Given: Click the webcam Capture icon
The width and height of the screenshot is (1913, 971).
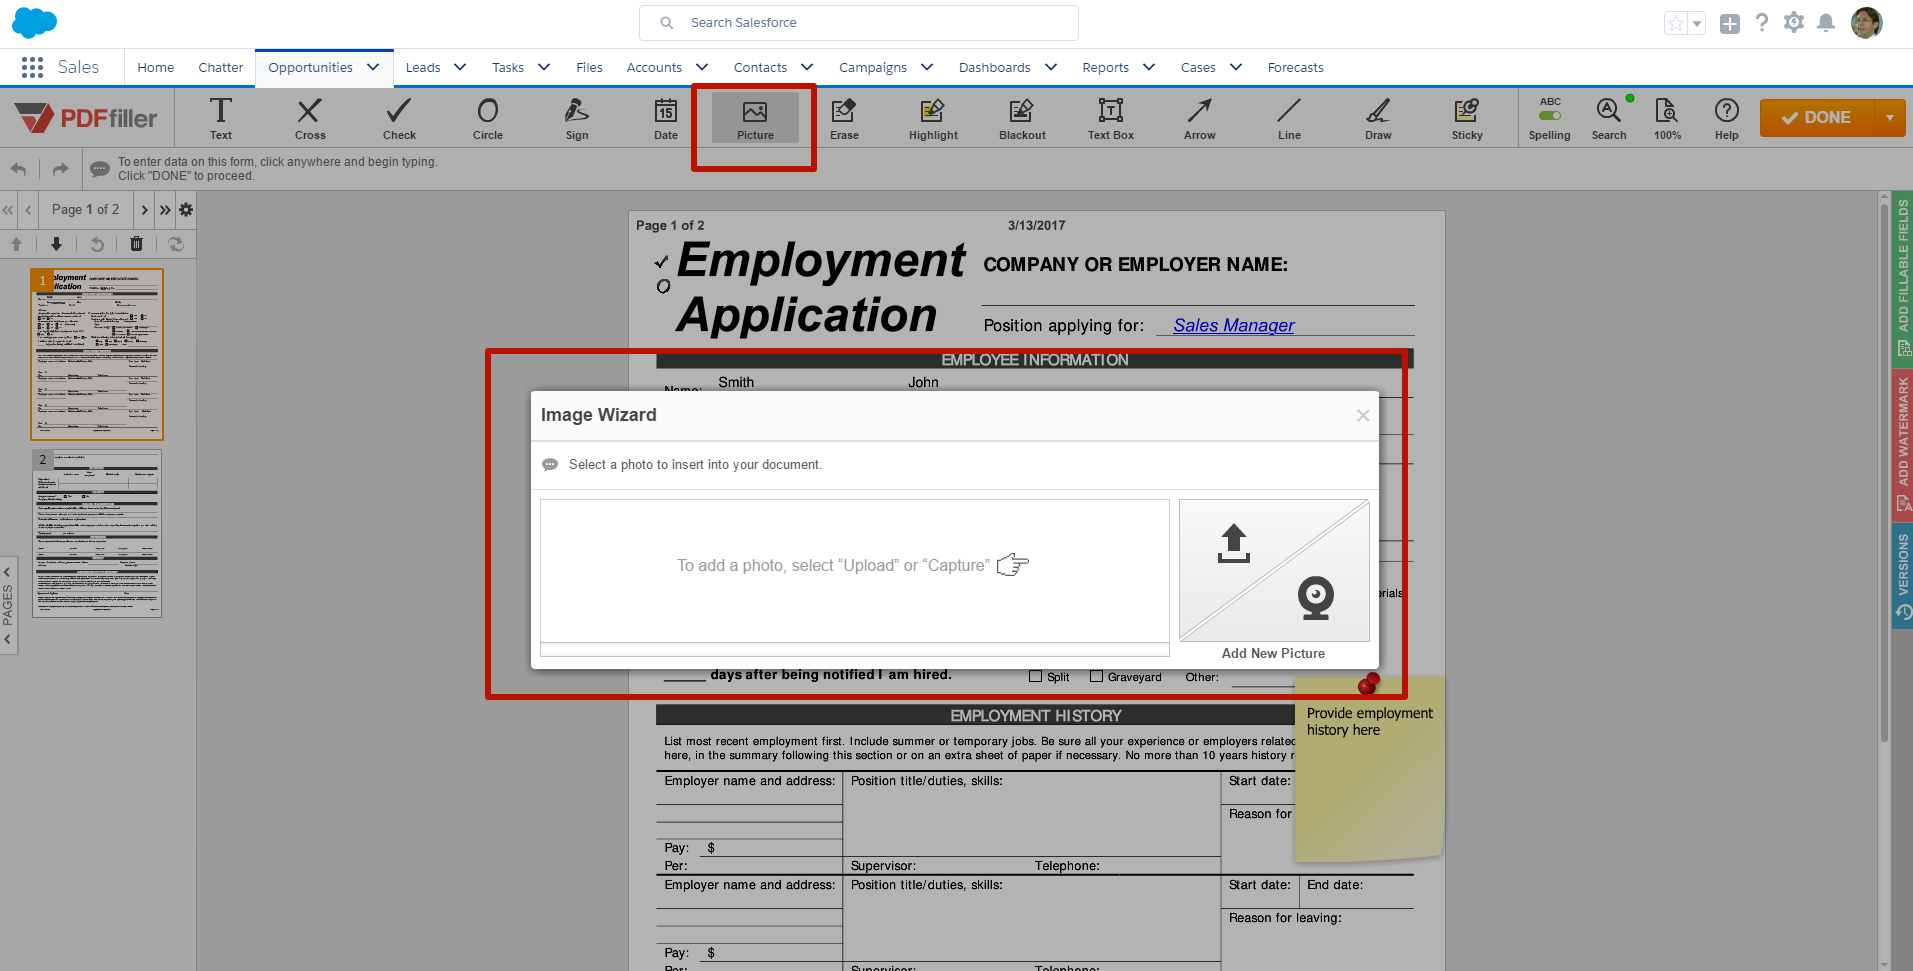Looking at the screenshot, I should pos(1315,598).
